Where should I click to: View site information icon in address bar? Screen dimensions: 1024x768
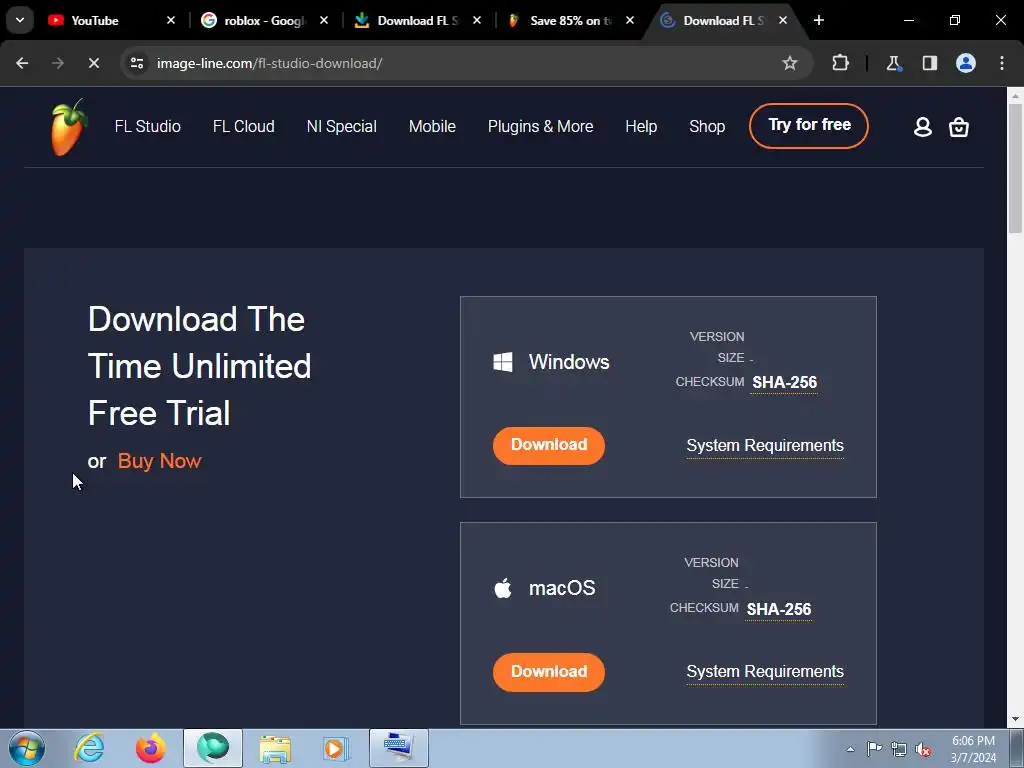[x=137, y=63]
